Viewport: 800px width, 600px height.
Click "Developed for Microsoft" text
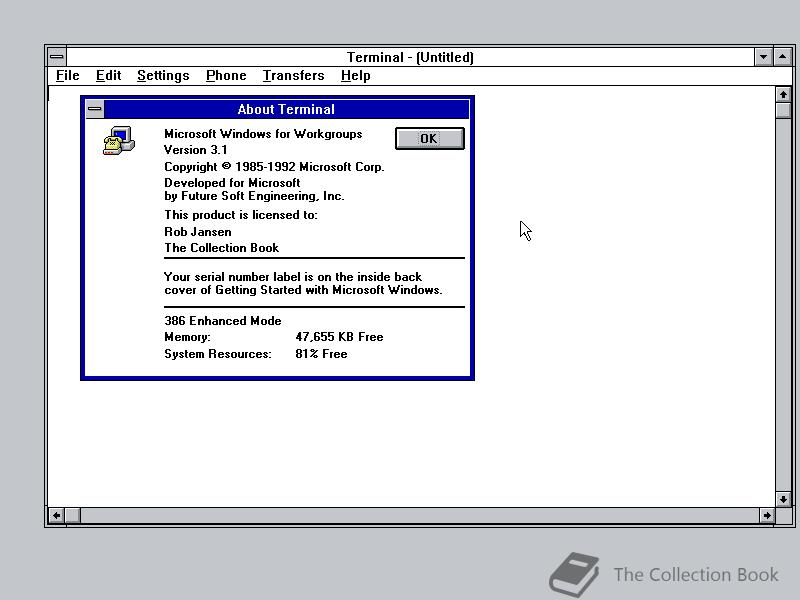click(x=232, y=183)
